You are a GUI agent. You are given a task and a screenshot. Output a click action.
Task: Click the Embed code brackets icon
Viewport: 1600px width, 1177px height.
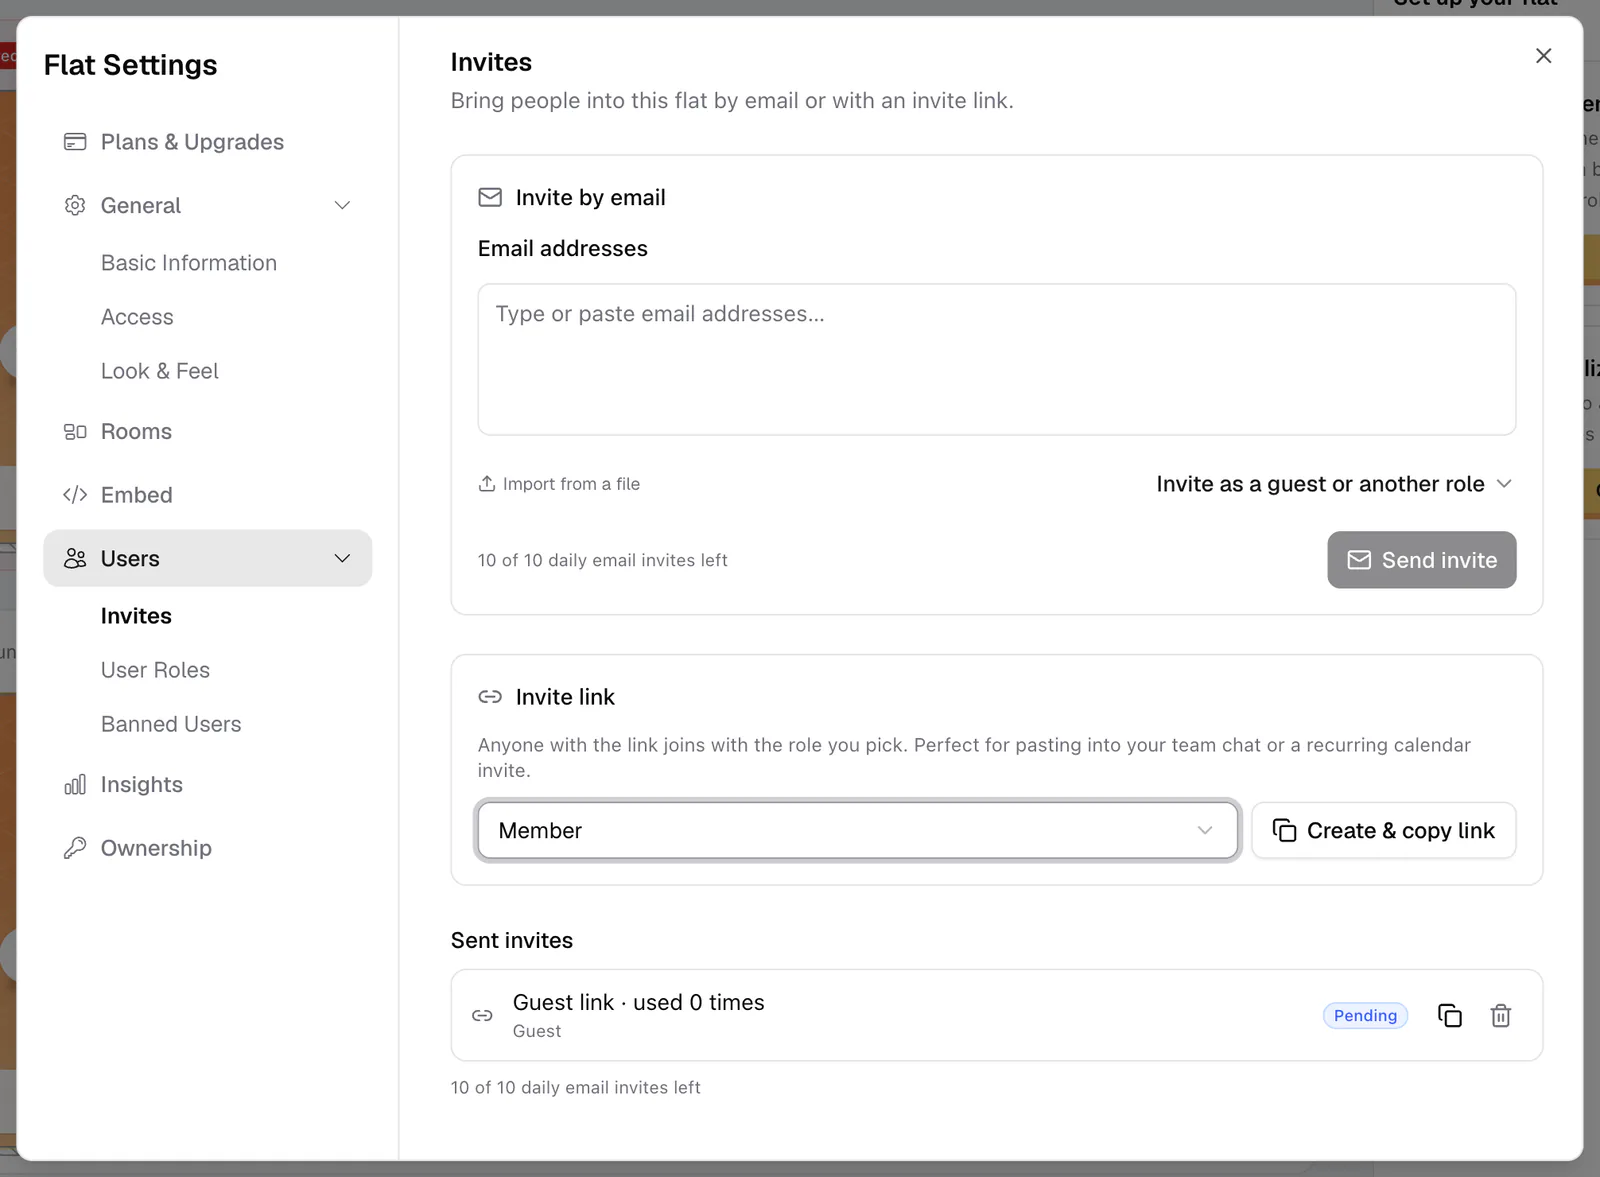click(75, 495)
